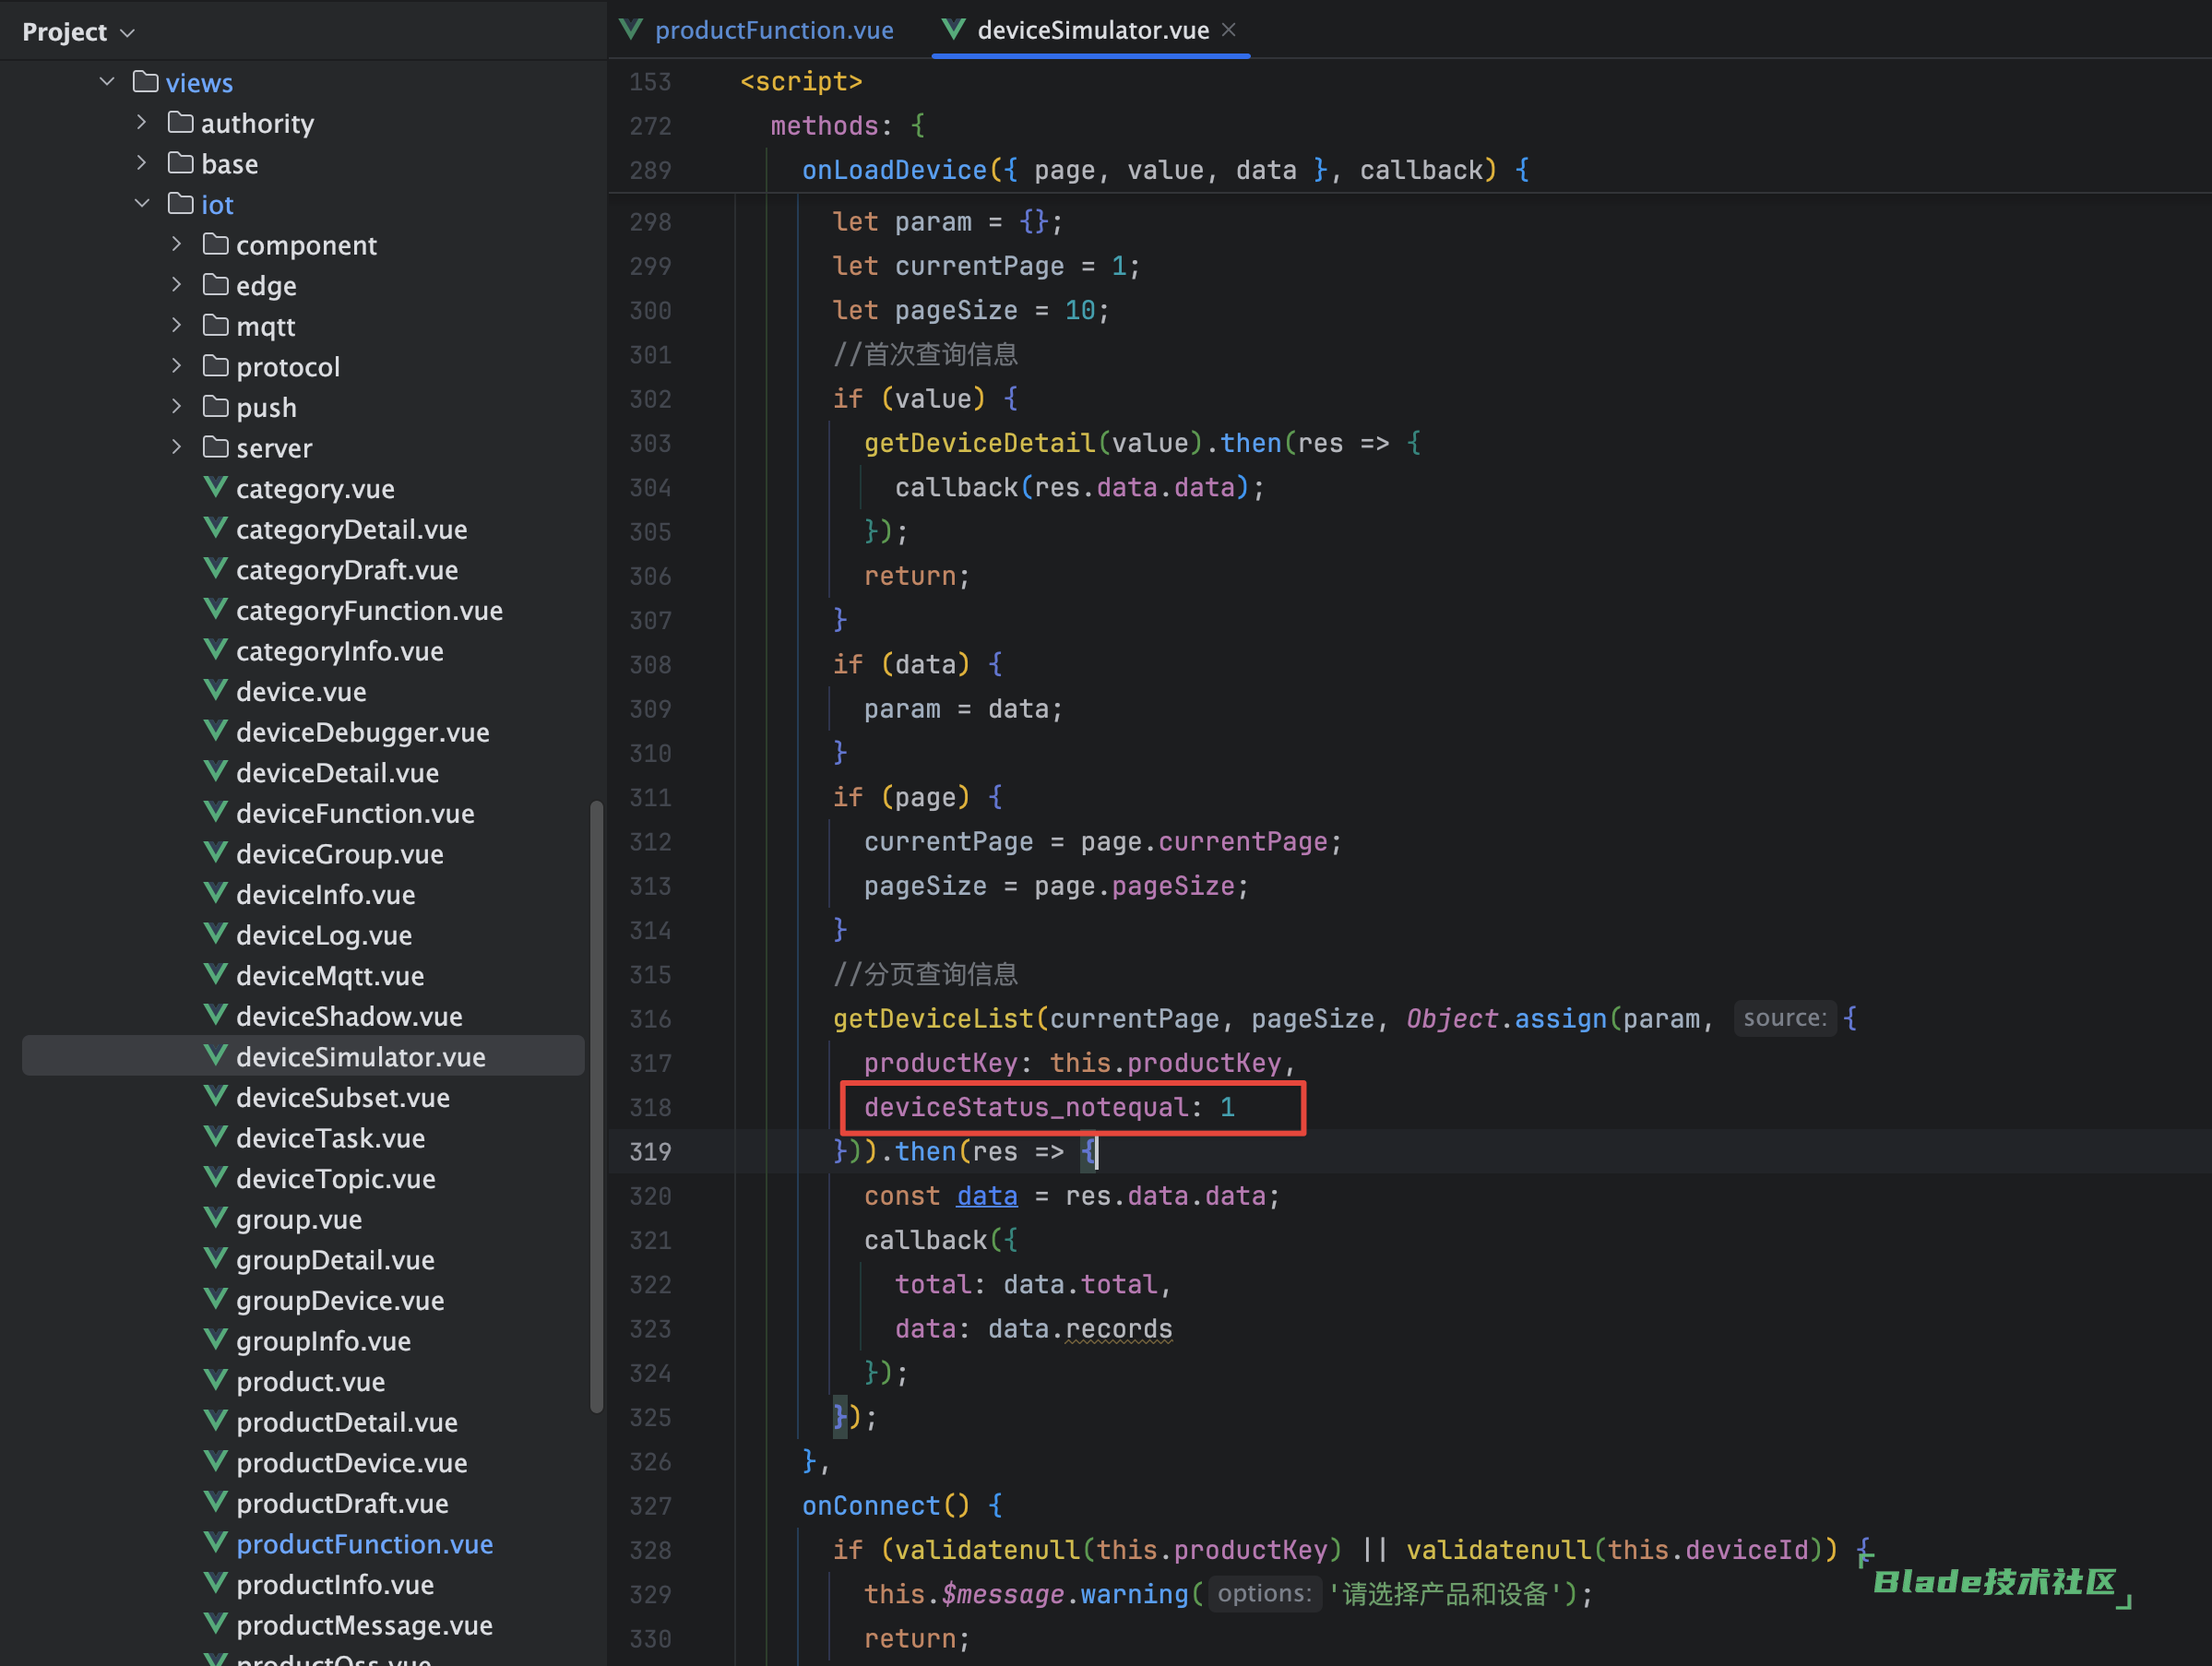Image resolution: width=2212 pixels, height=1666 pixels.
Task: Select deviceSubset.vue in tree
Action: [343, 1097]
